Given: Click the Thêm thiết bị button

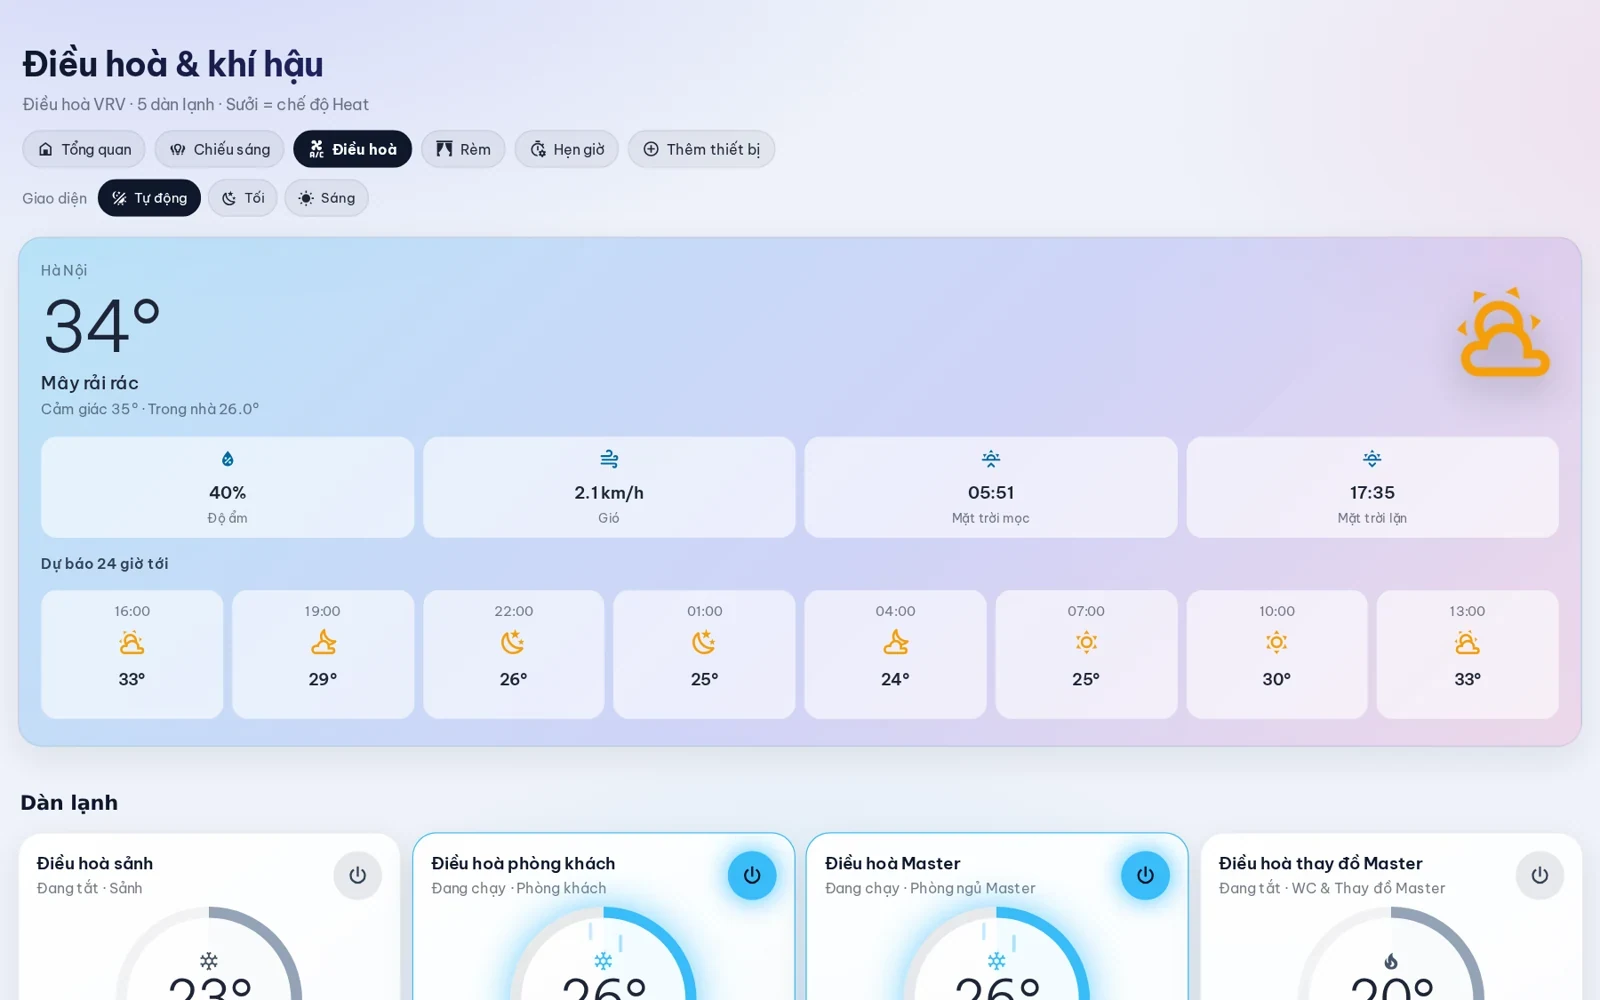Looking at the screenshot, I should coord(701,149).
